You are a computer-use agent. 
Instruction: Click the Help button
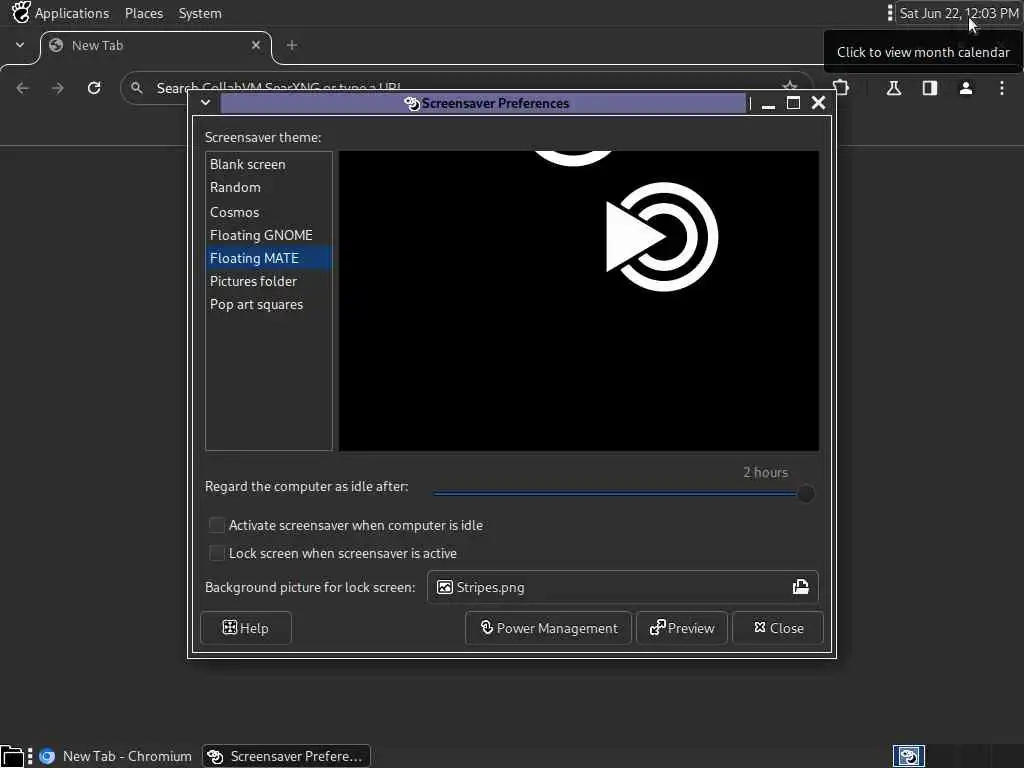pos(246,628)
